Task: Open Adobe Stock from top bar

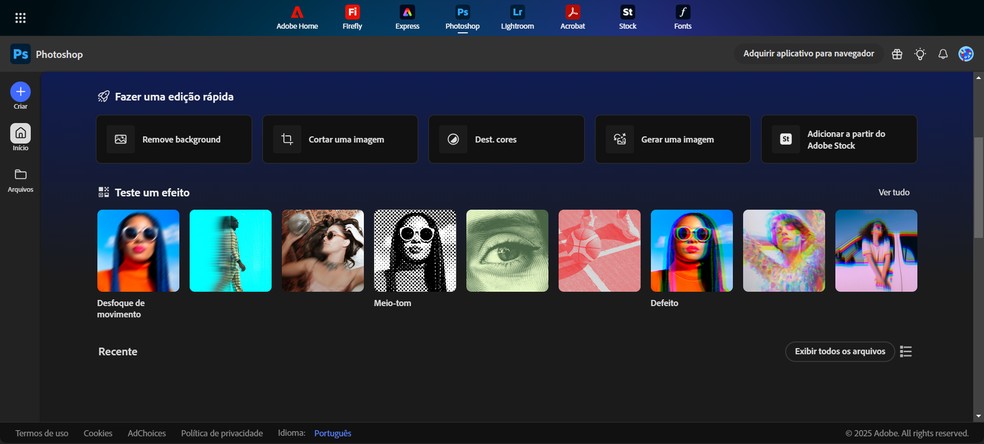Action: tap(627, 17)
